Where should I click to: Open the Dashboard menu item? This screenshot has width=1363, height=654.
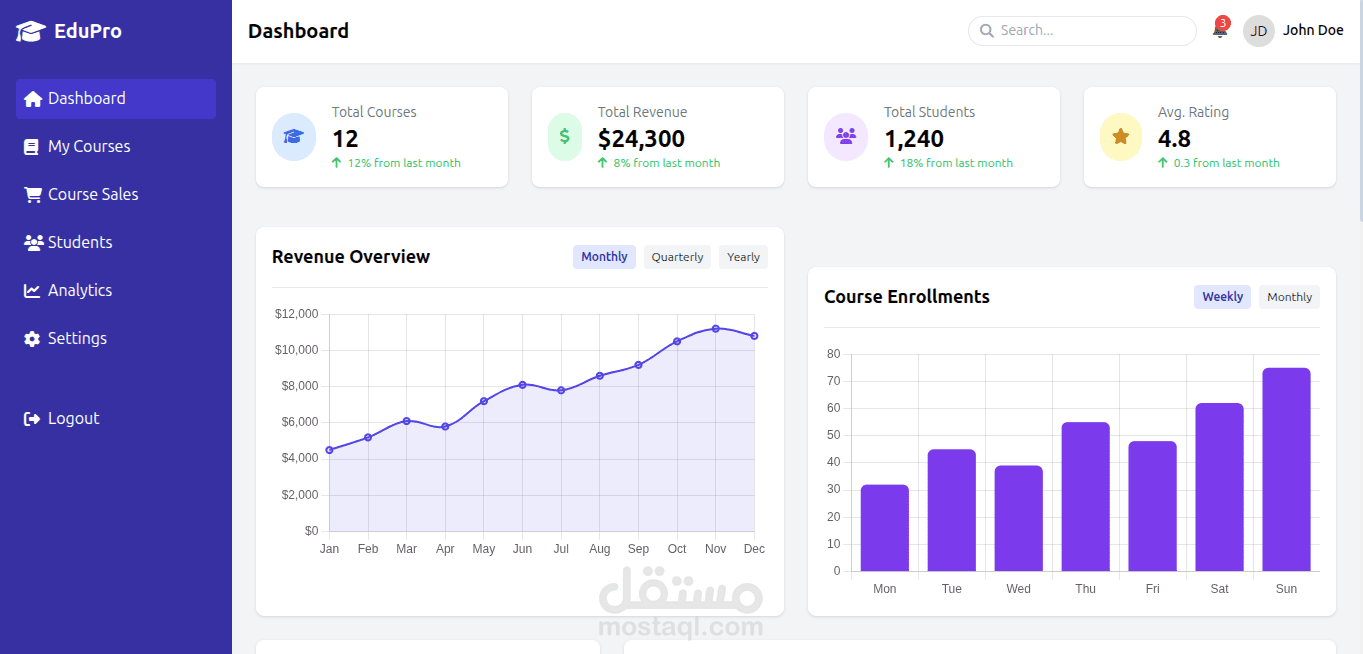116,99
